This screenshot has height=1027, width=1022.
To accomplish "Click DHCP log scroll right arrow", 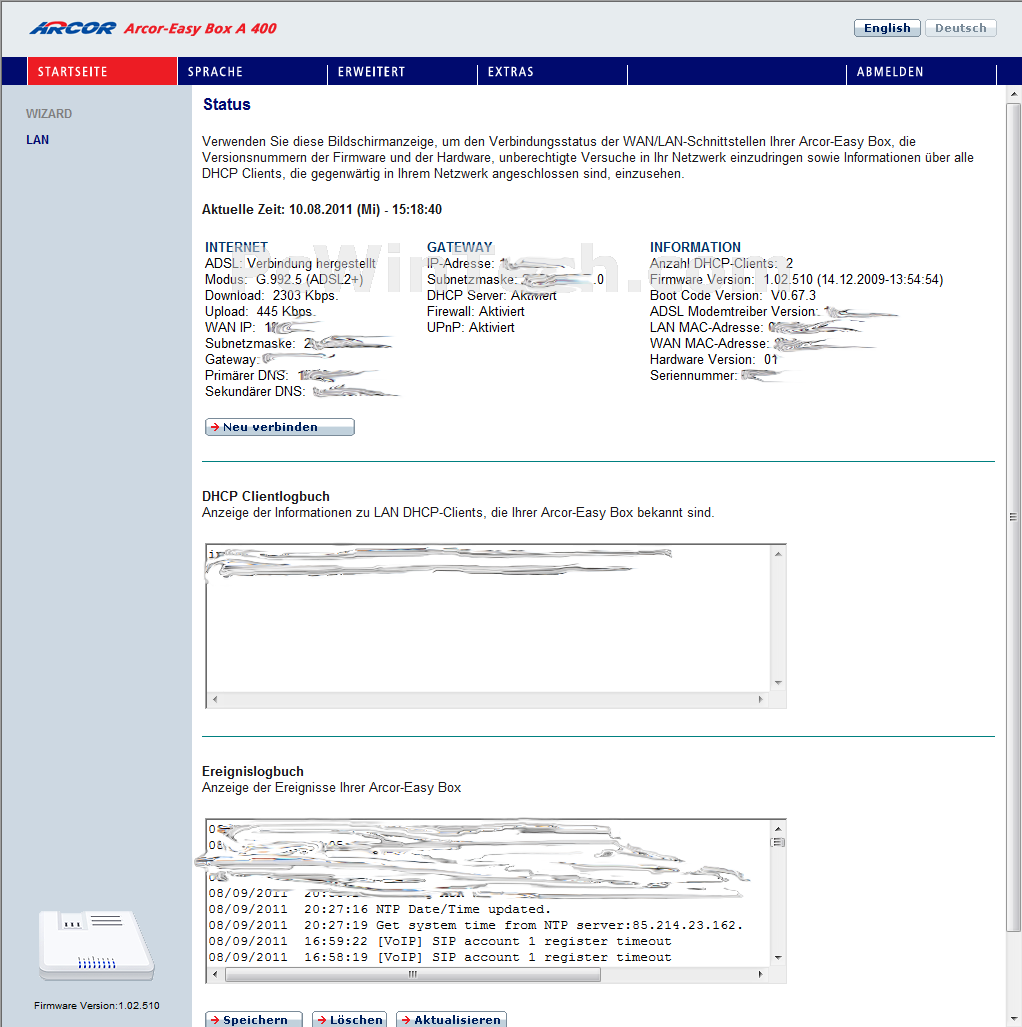I will [x=761, y=700].
